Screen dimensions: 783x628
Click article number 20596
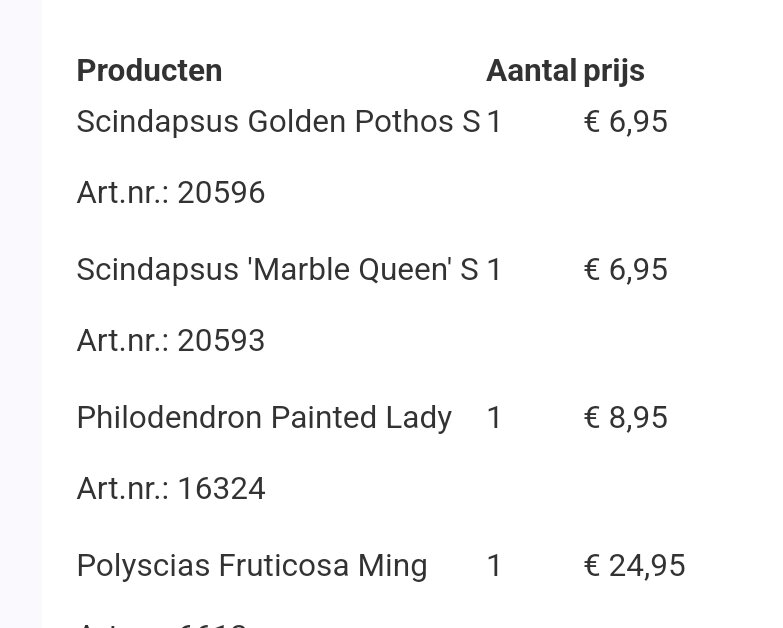[171, 193]
